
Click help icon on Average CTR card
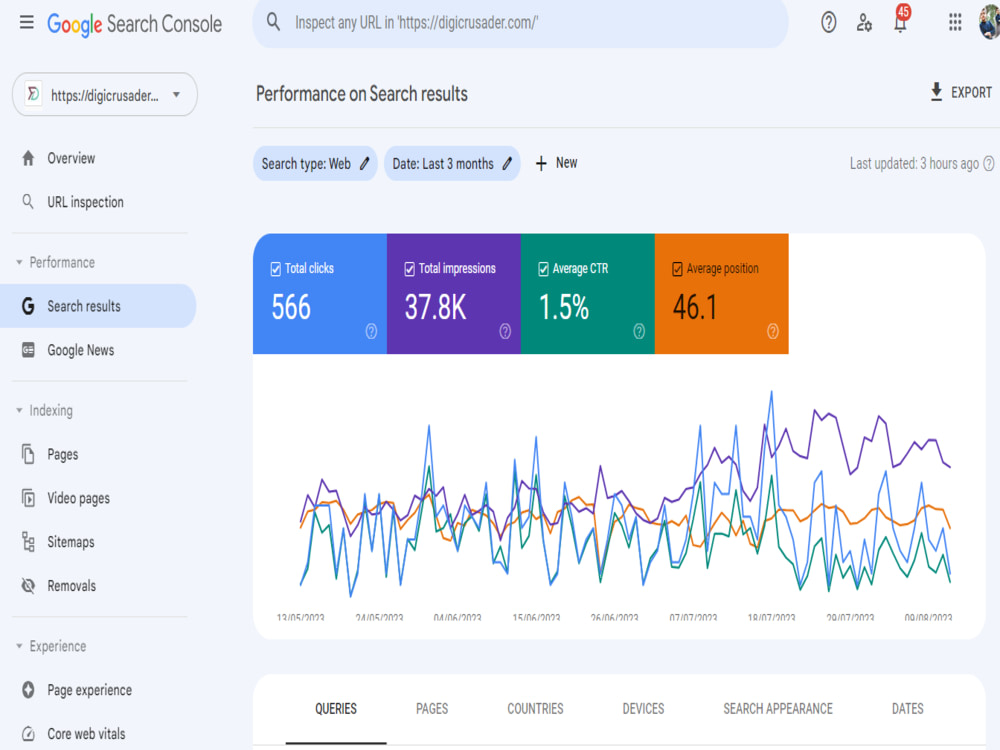639,331
